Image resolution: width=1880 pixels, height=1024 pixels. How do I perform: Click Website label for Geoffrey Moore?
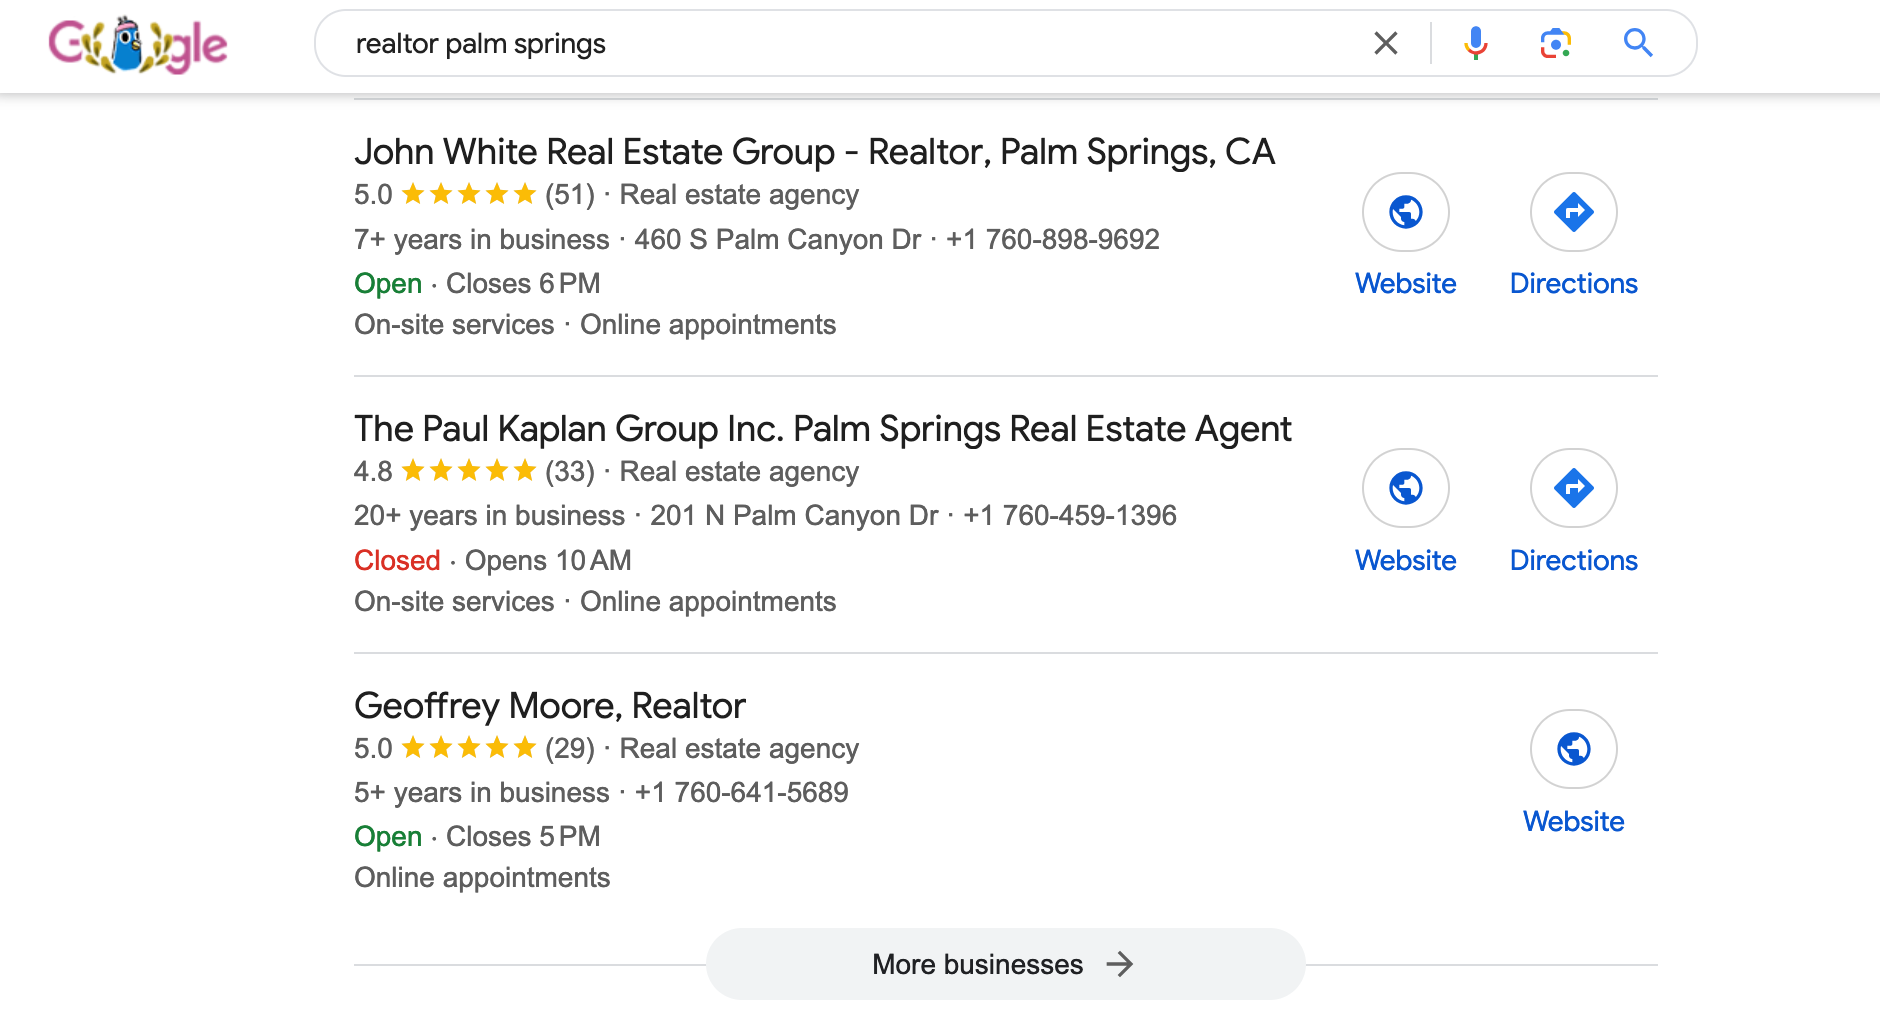click(1573, 822)
